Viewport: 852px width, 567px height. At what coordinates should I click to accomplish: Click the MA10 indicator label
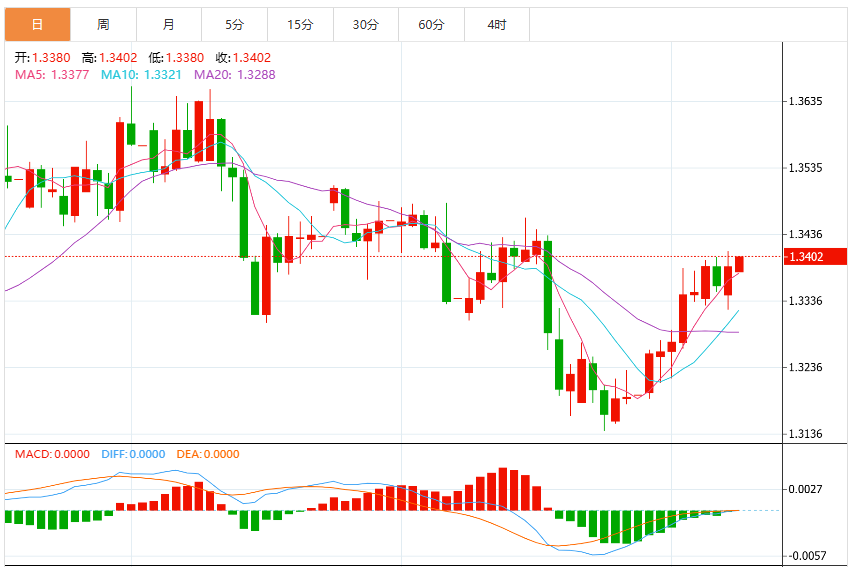141,74
